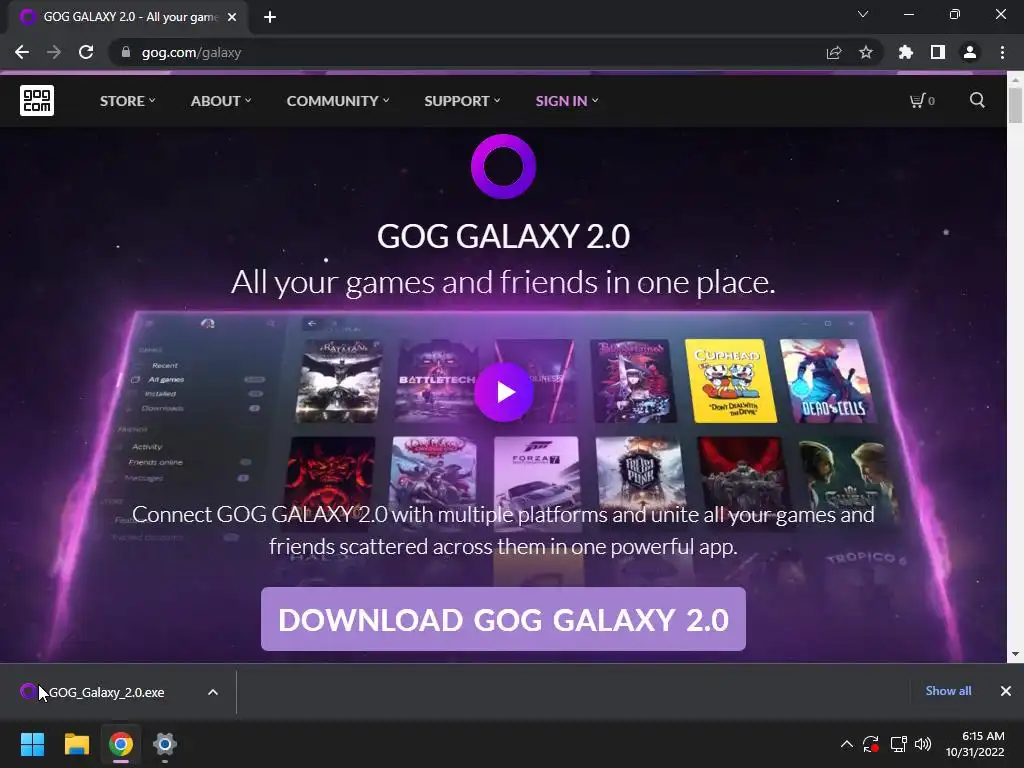Show hidden system tray icons
The height and width of the screenshot is (768, 1024).
coord(846,744)
